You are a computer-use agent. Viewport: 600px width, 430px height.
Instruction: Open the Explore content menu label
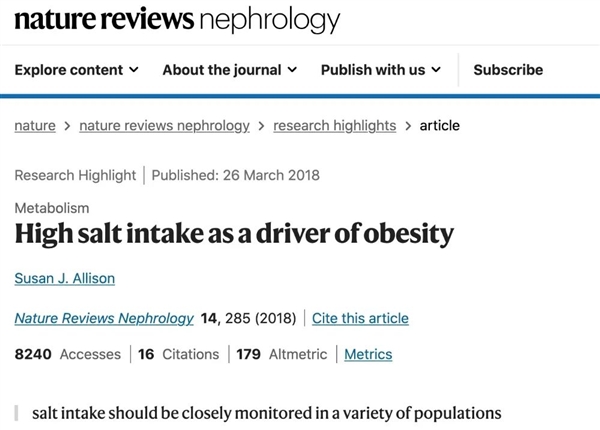pyautogui.click(x=69, y=70)
